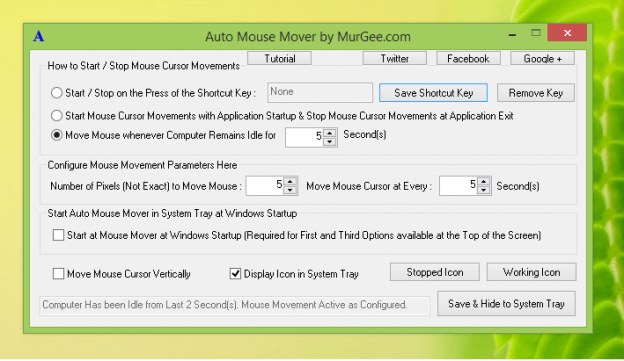624x361 pixels.
Task: Click the blue A application icon
Action: click(x=39, y=36)
